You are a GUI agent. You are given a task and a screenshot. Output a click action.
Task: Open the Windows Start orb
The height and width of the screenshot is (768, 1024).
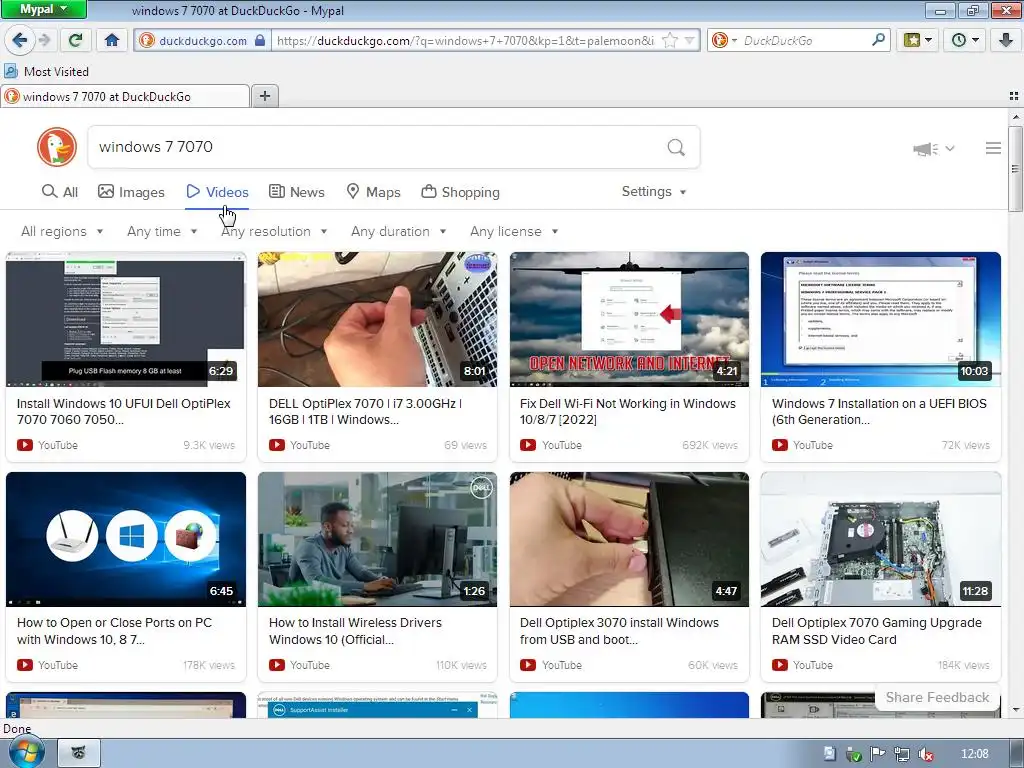point(26,752)
